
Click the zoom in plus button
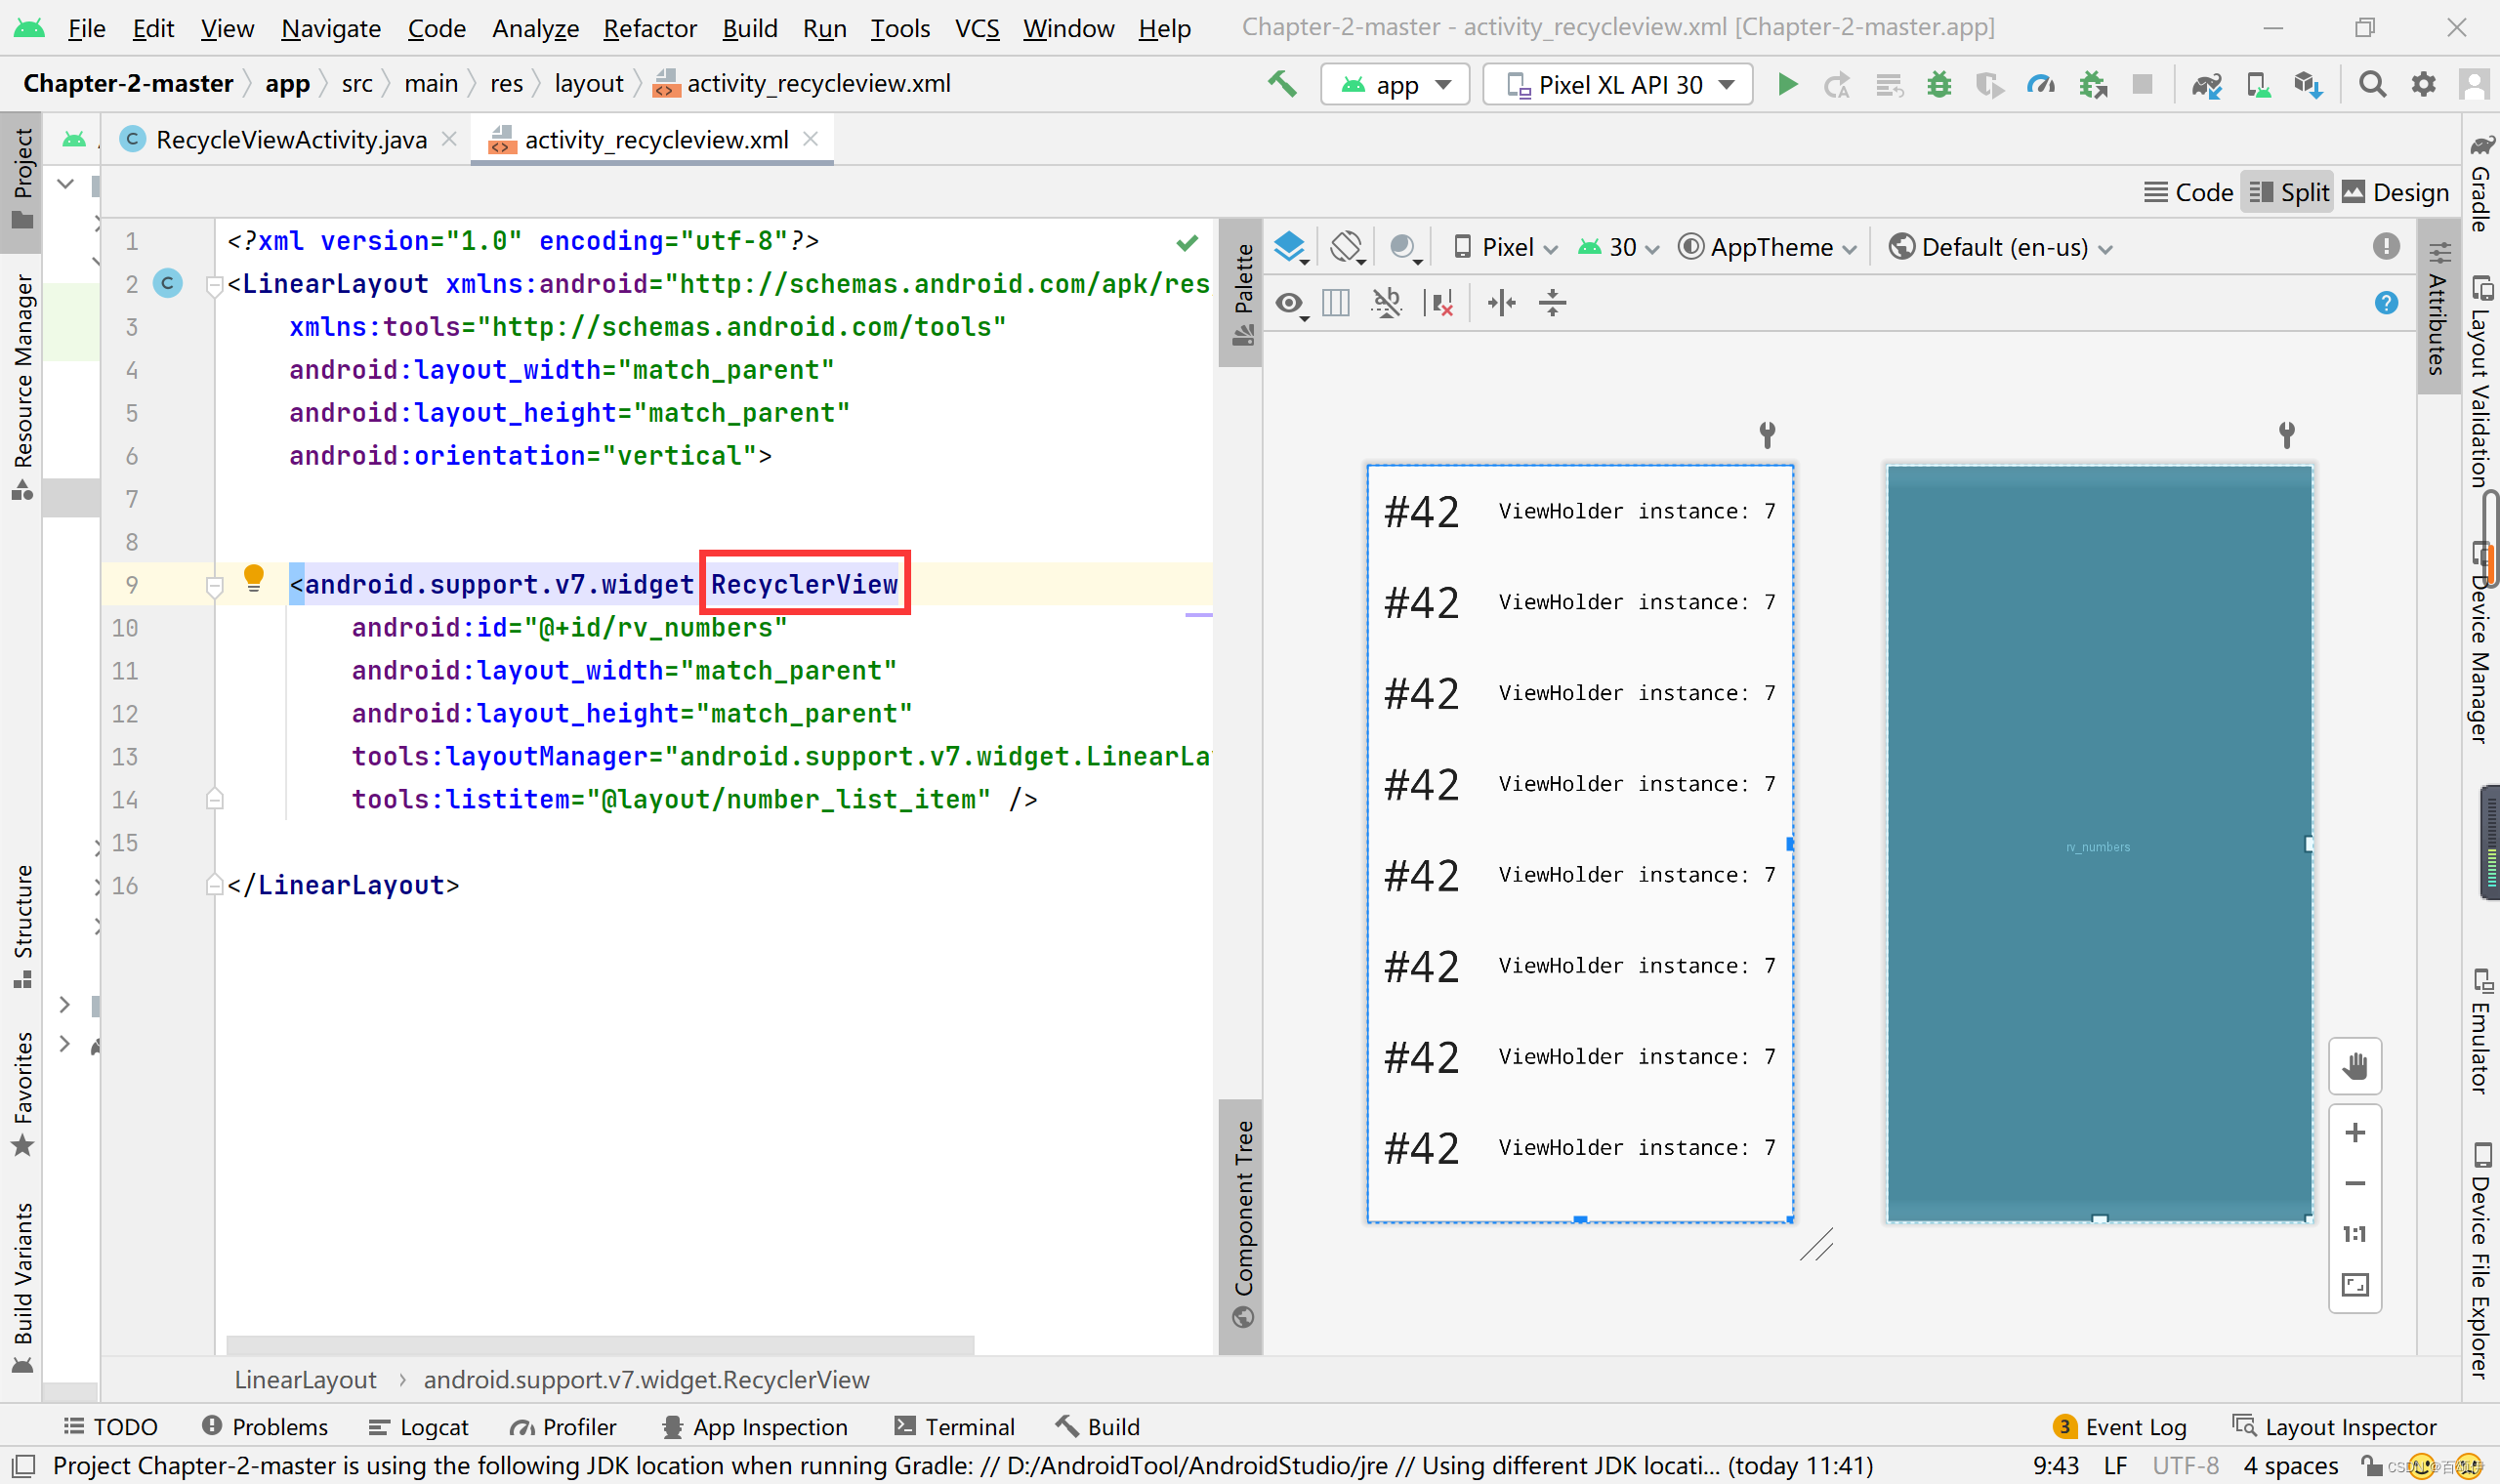pyautogui.click(x=2355, y=1133)
